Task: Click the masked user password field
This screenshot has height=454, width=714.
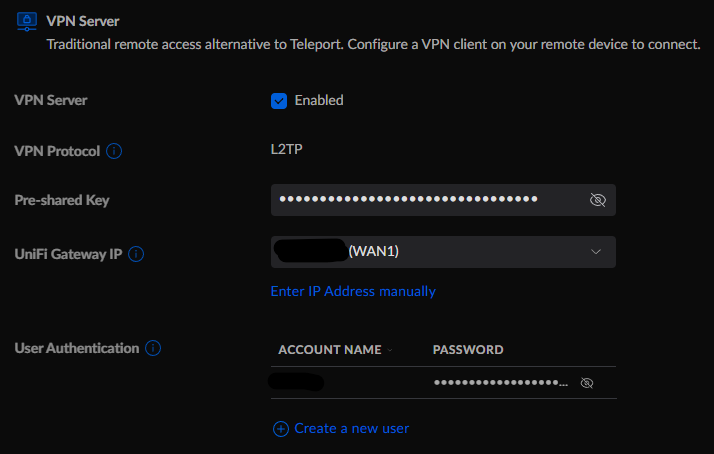Action: (501, 383)
